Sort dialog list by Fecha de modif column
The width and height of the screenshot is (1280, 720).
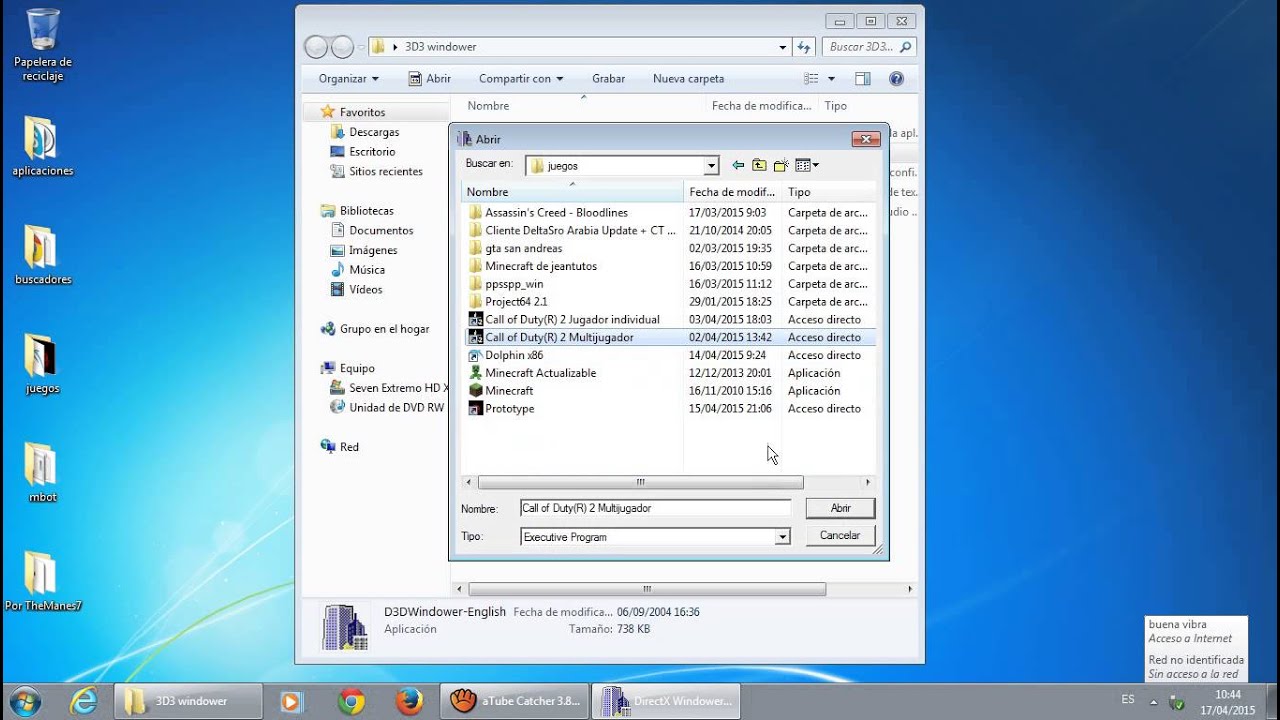733,192
